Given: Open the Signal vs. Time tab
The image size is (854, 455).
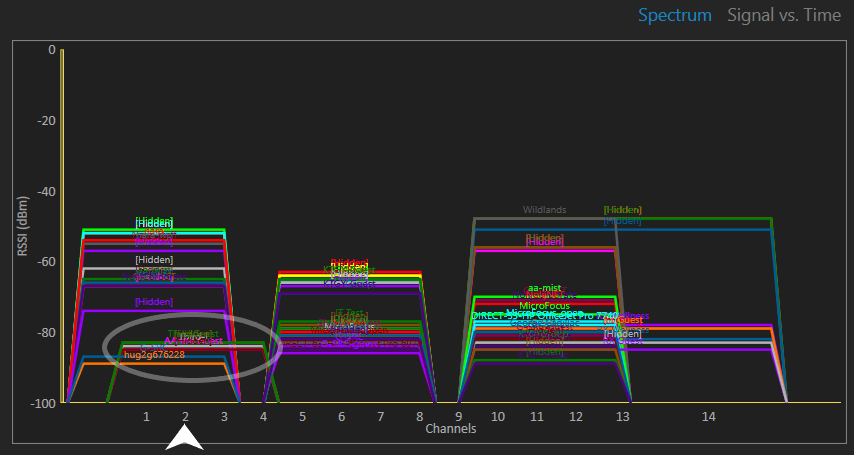Looking at the screenshot, I should pyautogui.click(x=784, y=15).
